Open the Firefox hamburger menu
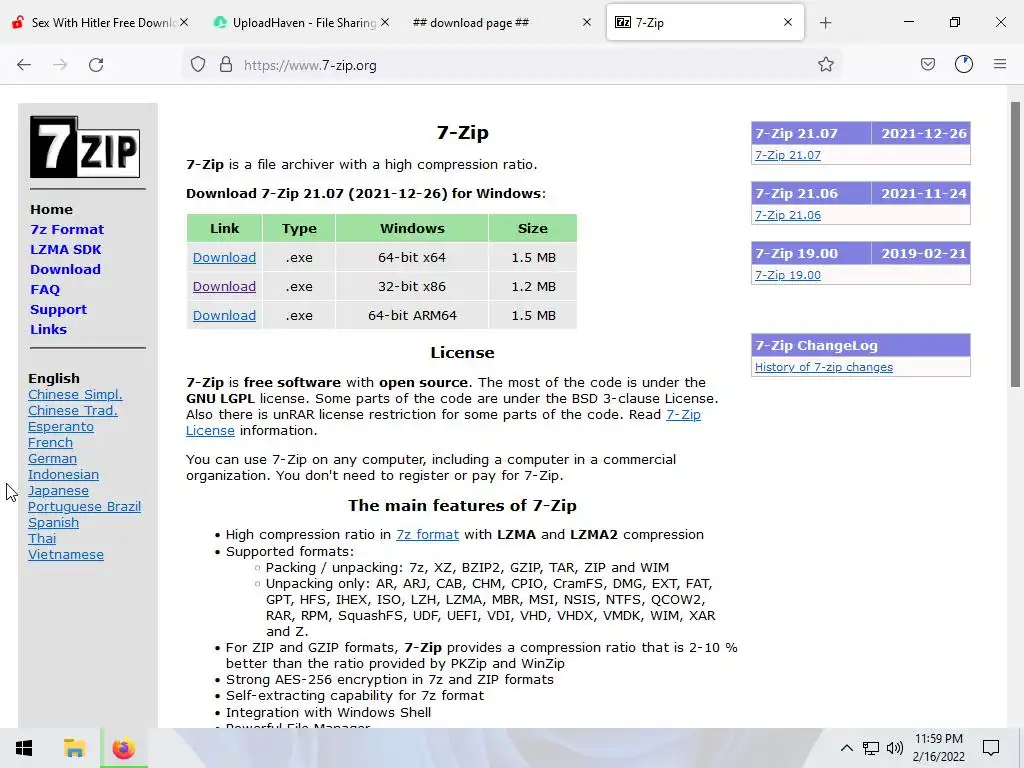Image resolution: width=1024 pixels, height=768 pixels. (1000, 65)
